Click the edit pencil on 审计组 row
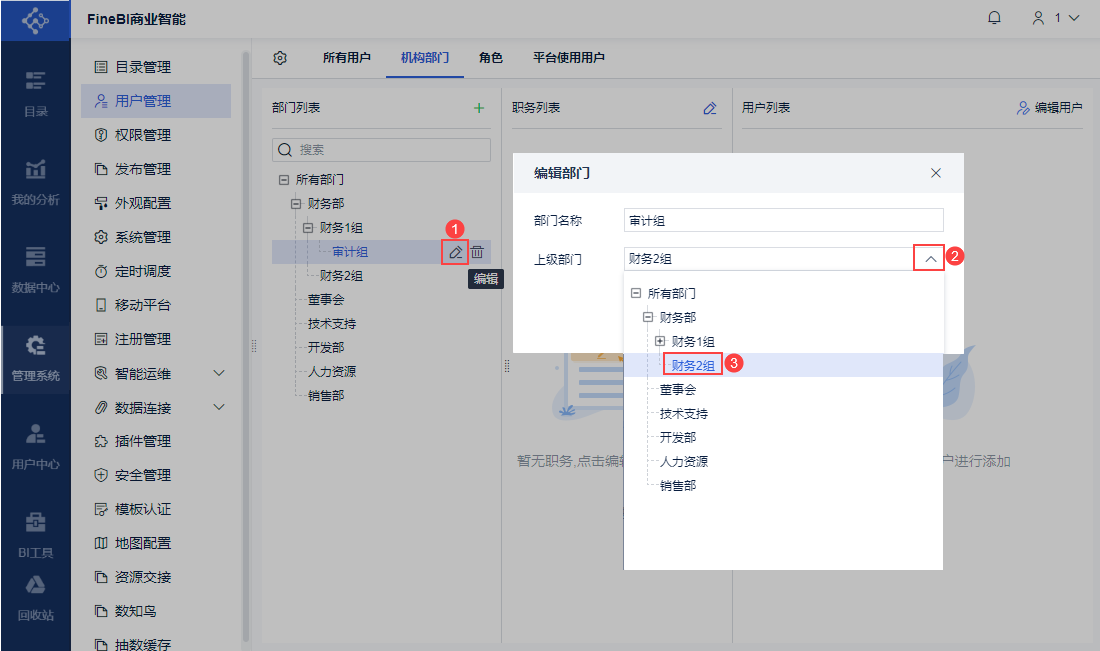This screenshot has width=1100, height=651. point(455,252)
